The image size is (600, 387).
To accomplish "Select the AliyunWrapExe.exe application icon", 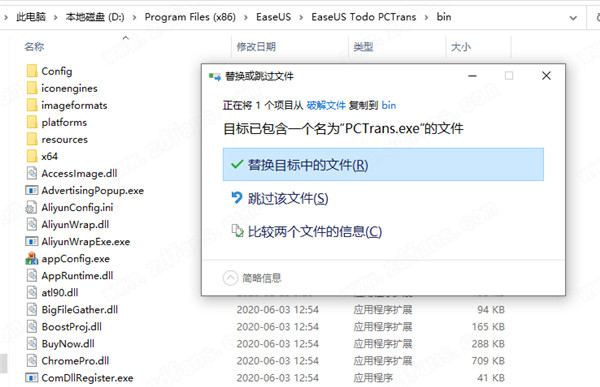I will click(32, 242).
